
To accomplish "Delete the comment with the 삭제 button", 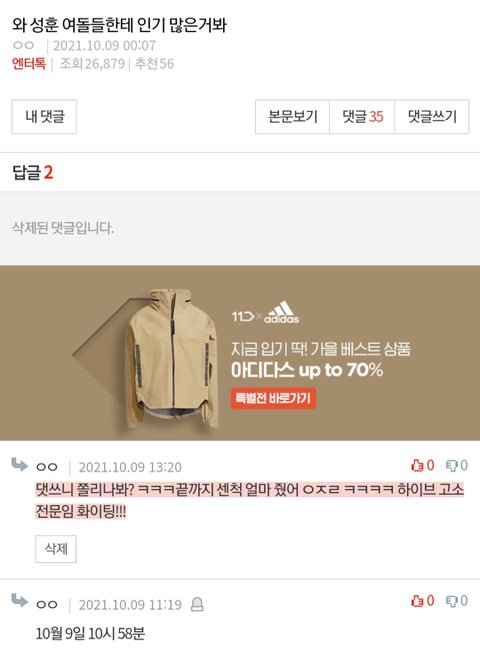I will (56, 548).
